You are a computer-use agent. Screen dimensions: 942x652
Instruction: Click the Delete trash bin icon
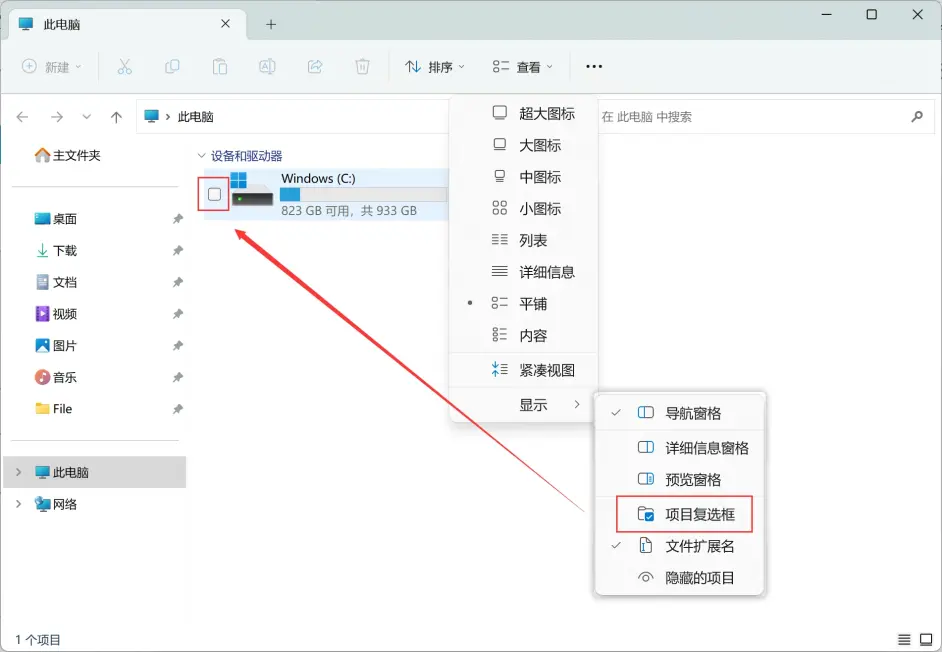(x=362, y=67)
